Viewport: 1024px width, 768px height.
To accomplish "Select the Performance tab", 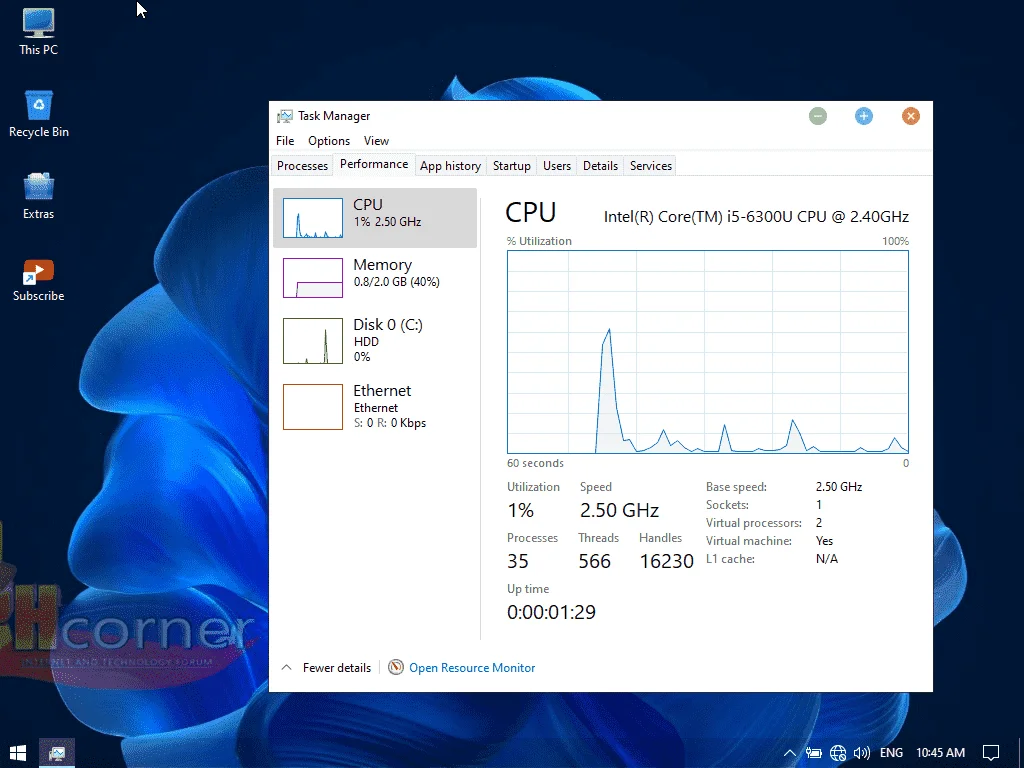I will [x=374, y=164].
